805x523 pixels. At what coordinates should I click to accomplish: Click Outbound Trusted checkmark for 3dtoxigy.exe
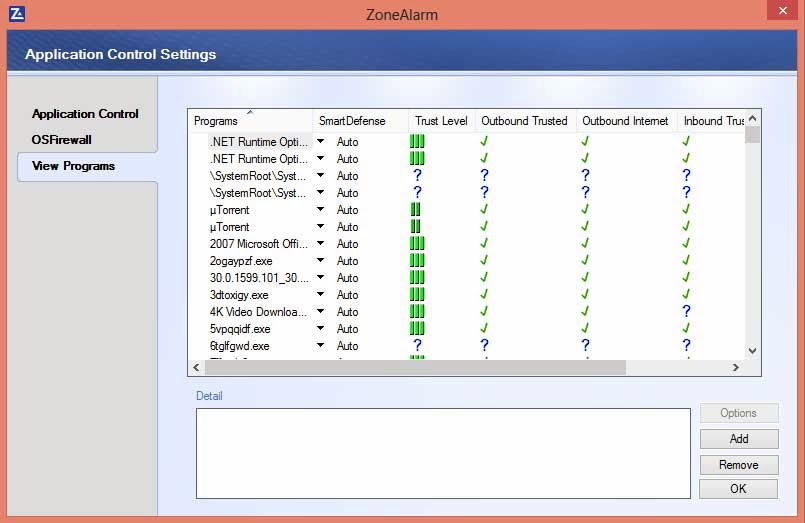click(484, 294)
